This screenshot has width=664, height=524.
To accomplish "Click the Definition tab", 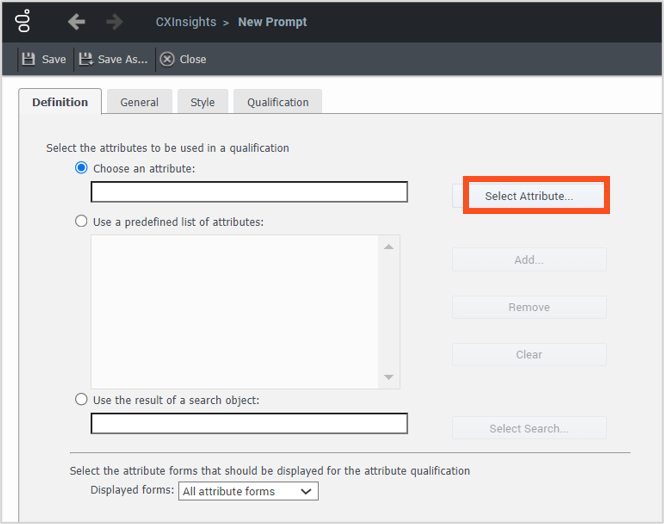I will click(x=60, y=102).
